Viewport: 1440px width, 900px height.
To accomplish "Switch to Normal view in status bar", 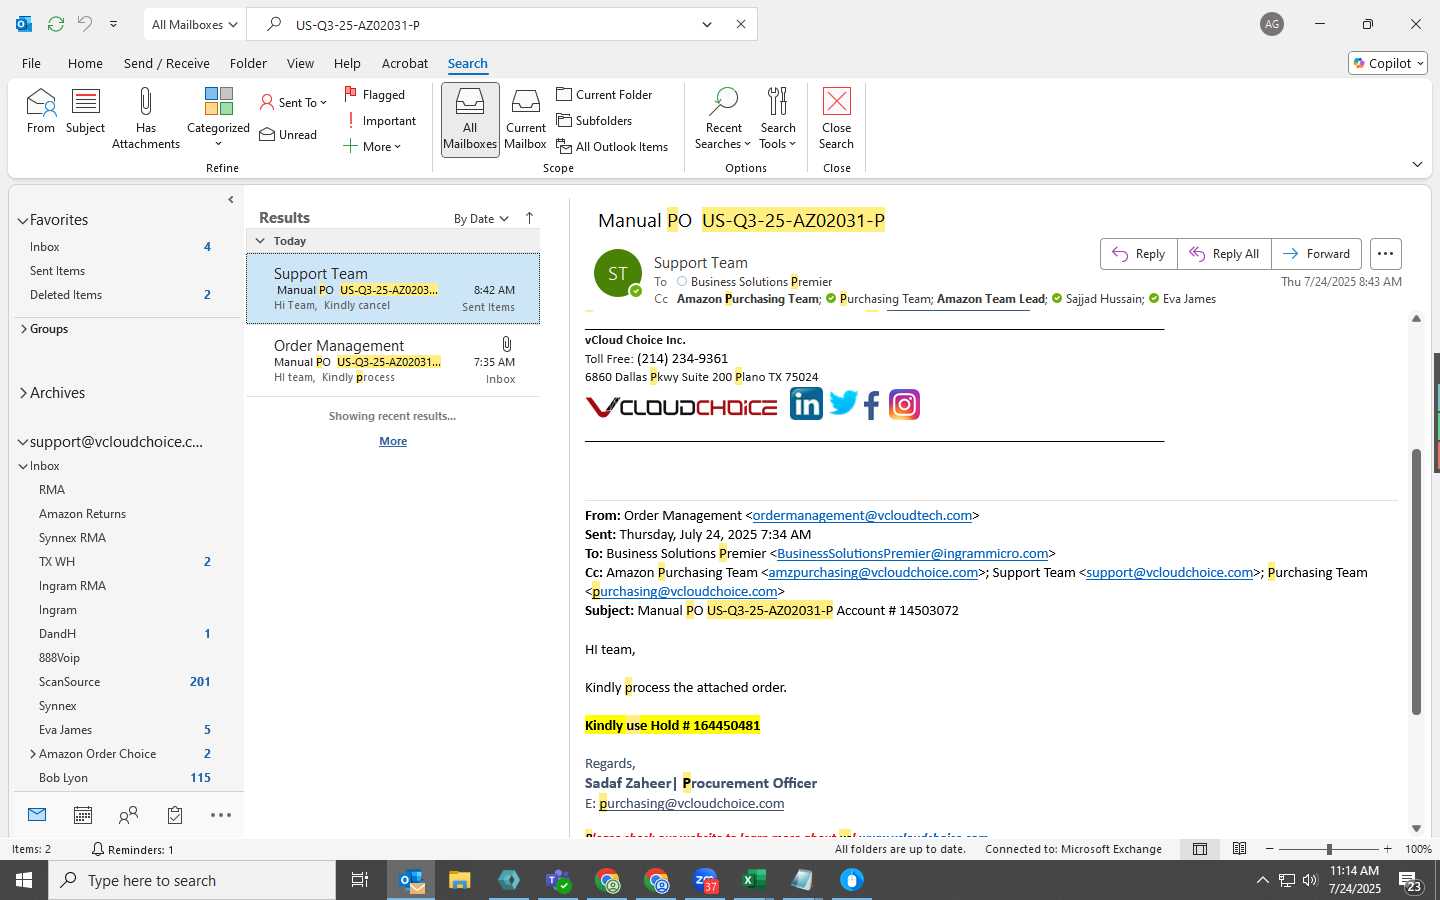I will click(1200, 849).
